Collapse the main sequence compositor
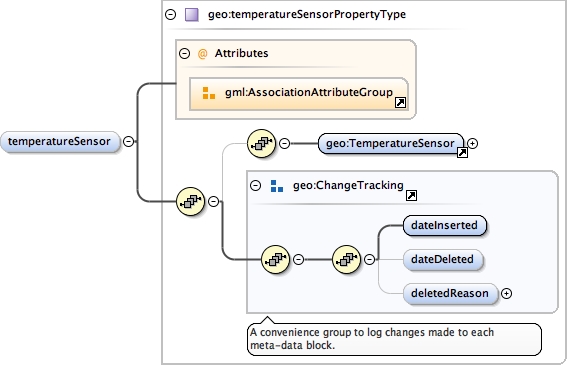 coord(214,201)
